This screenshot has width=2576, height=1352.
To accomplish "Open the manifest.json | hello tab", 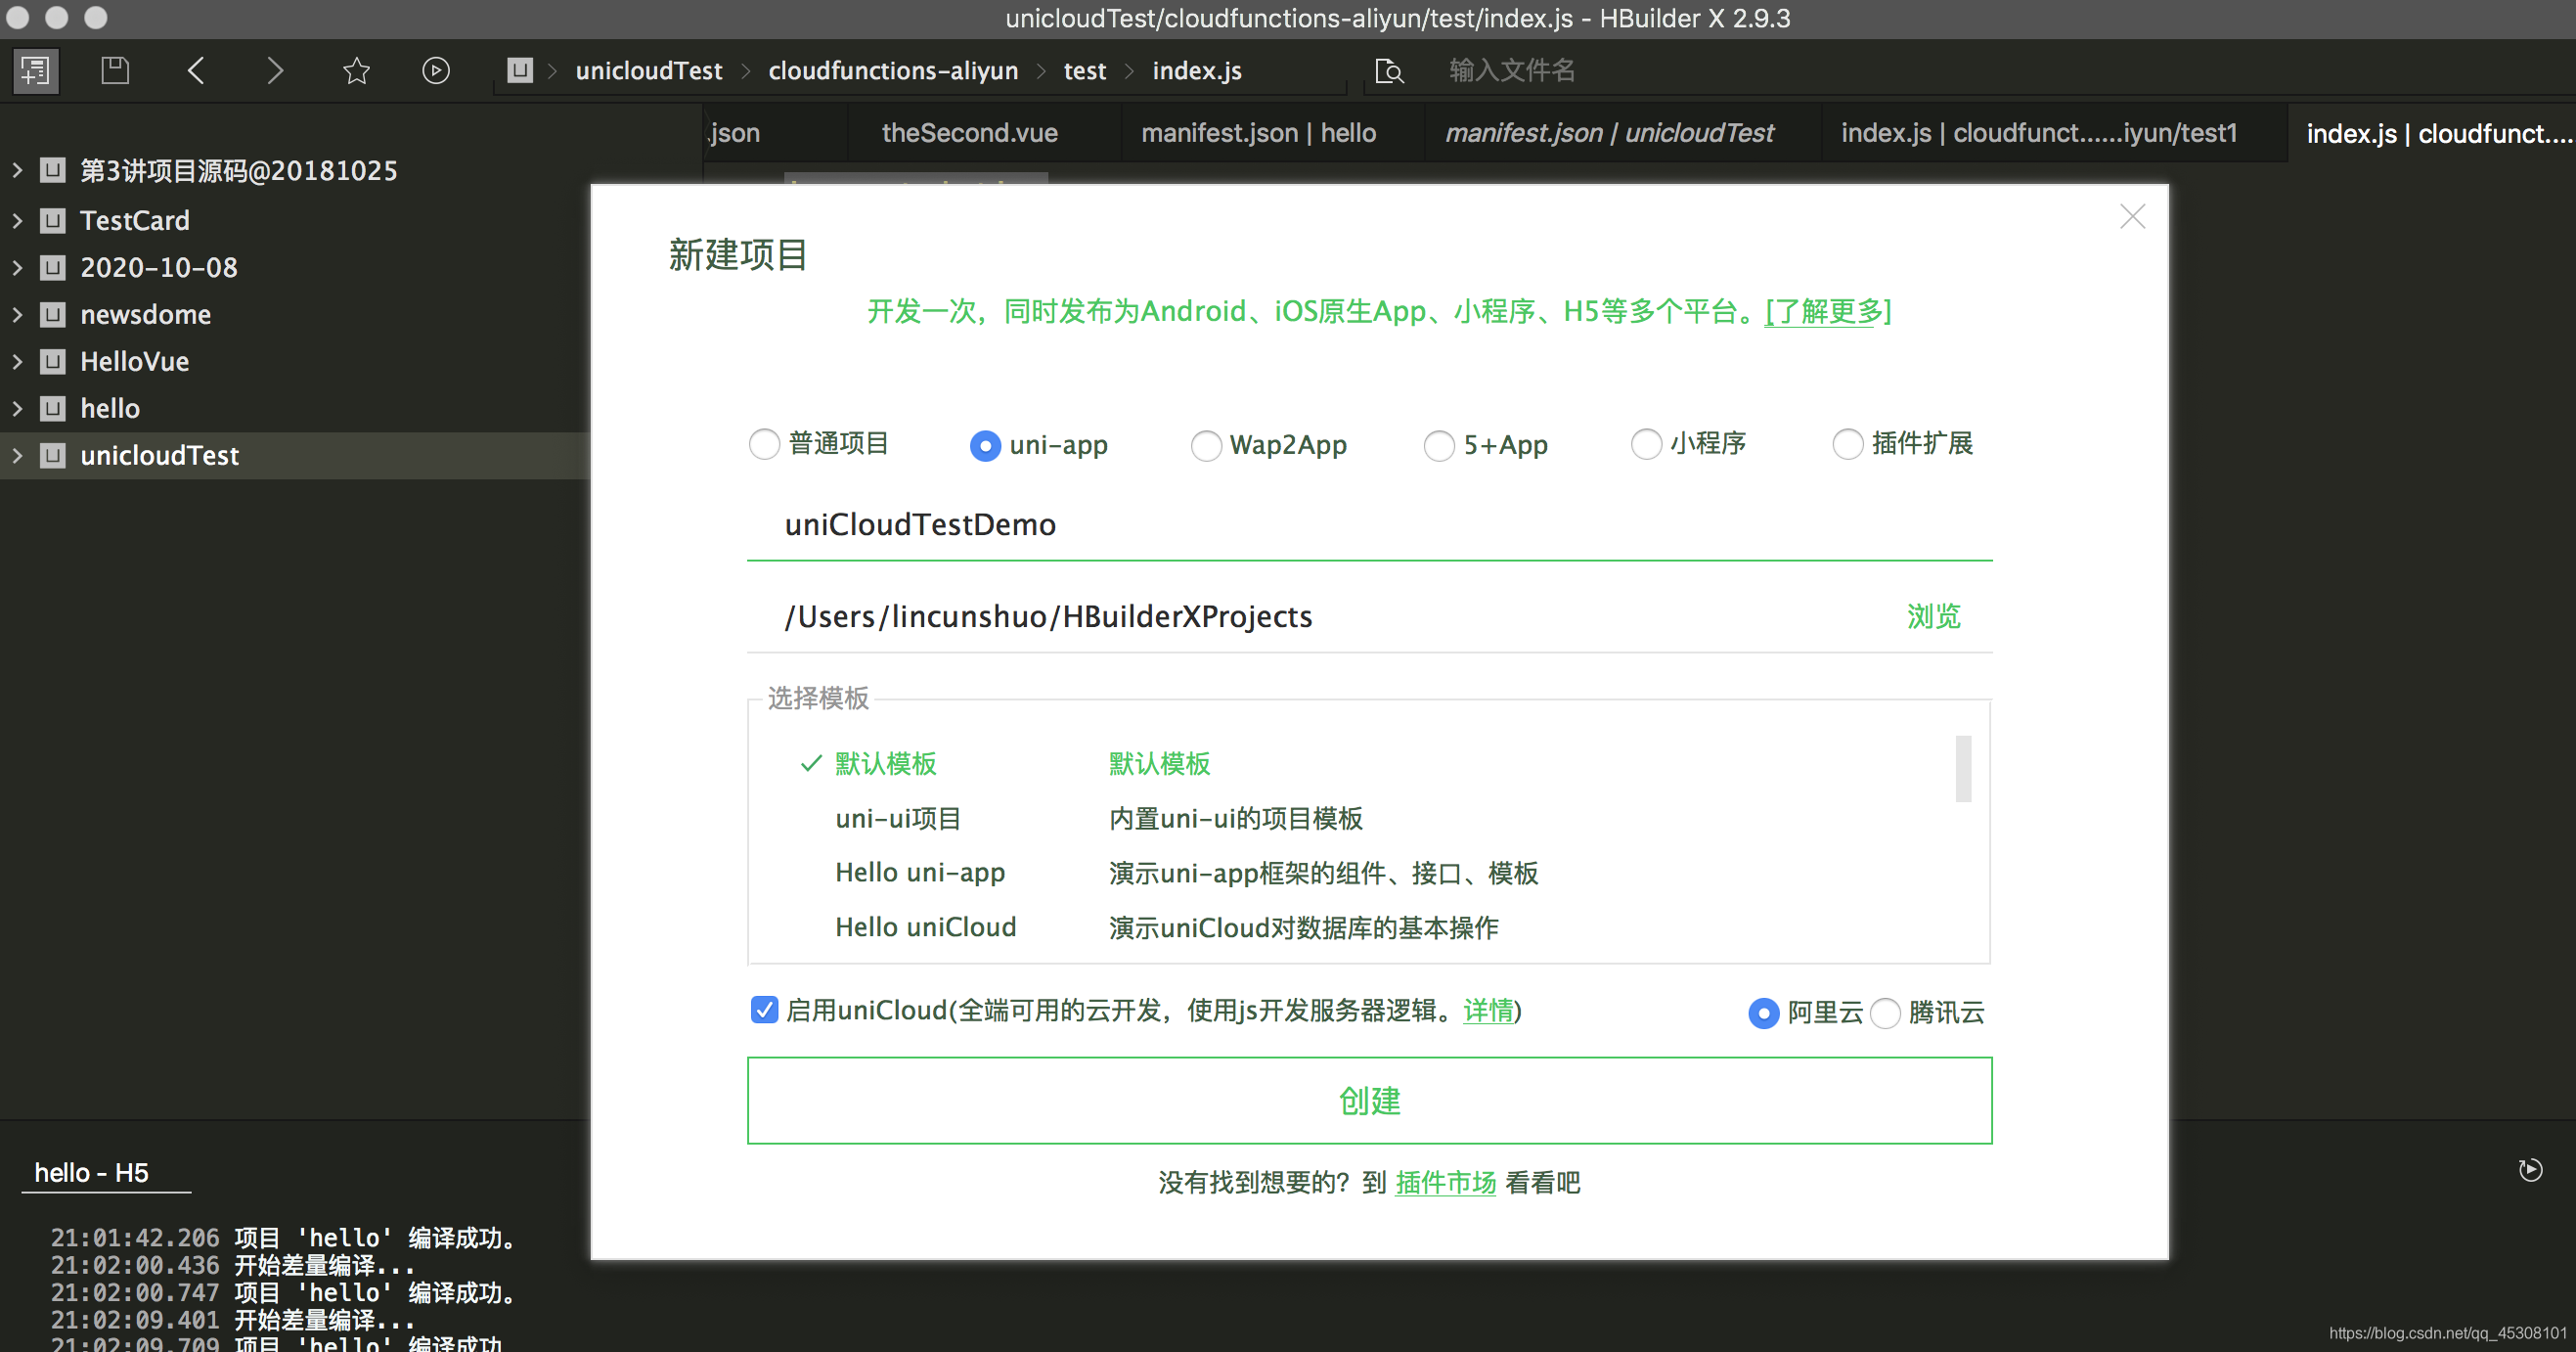I will pyautogui.click(x=1258, y=132).
